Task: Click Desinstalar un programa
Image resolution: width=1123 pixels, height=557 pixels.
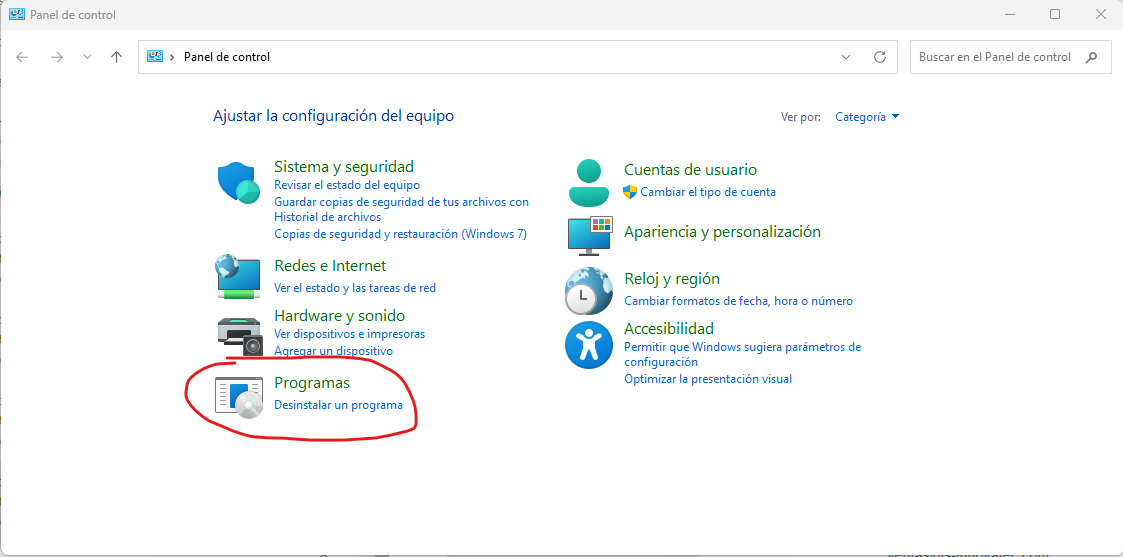Action: pyautogui.click(x=339, y=405)
